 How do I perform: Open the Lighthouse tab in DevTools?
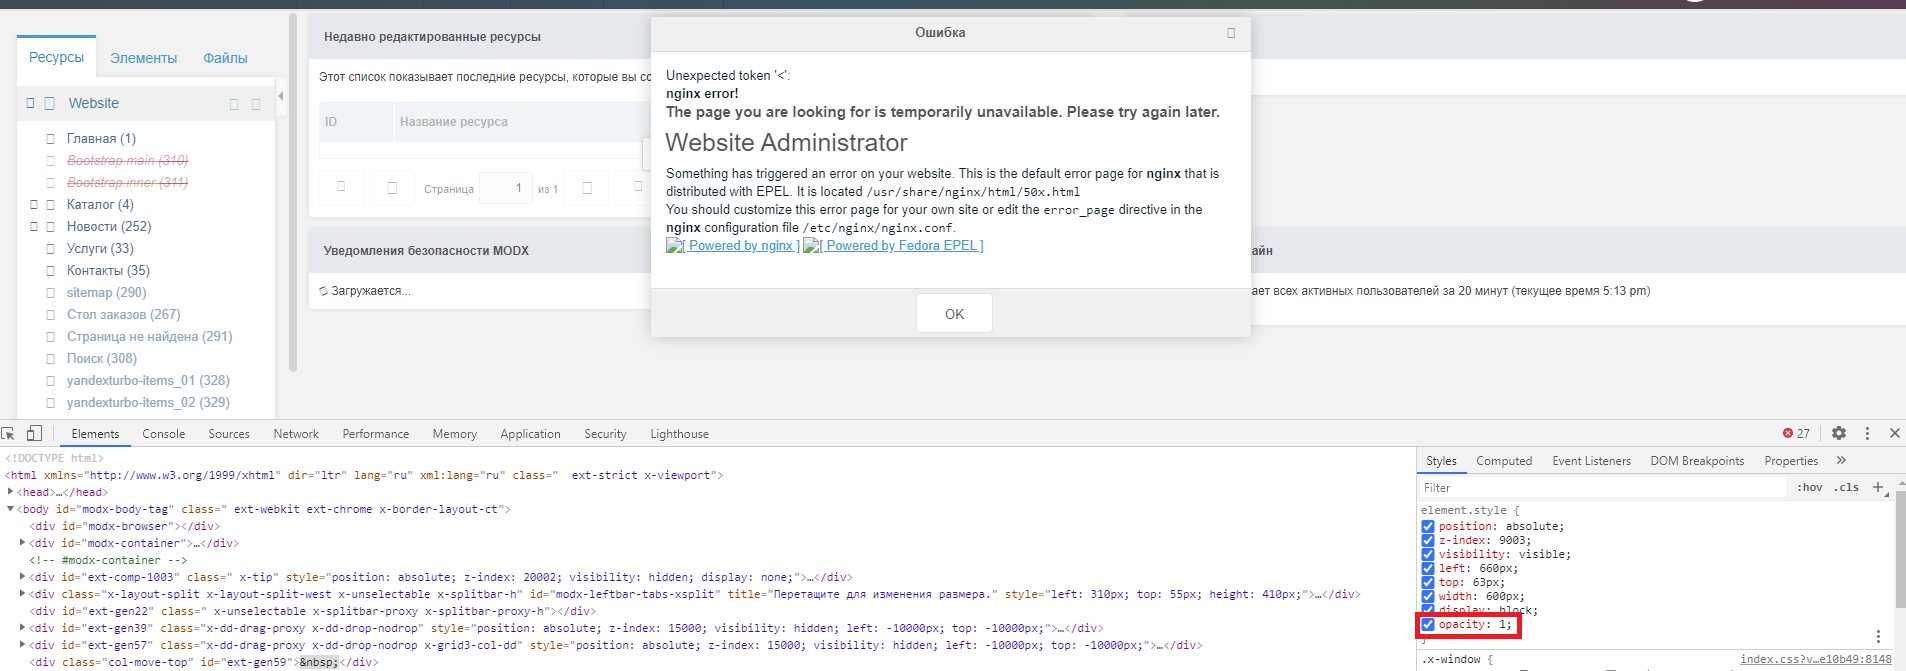(680, 434)
